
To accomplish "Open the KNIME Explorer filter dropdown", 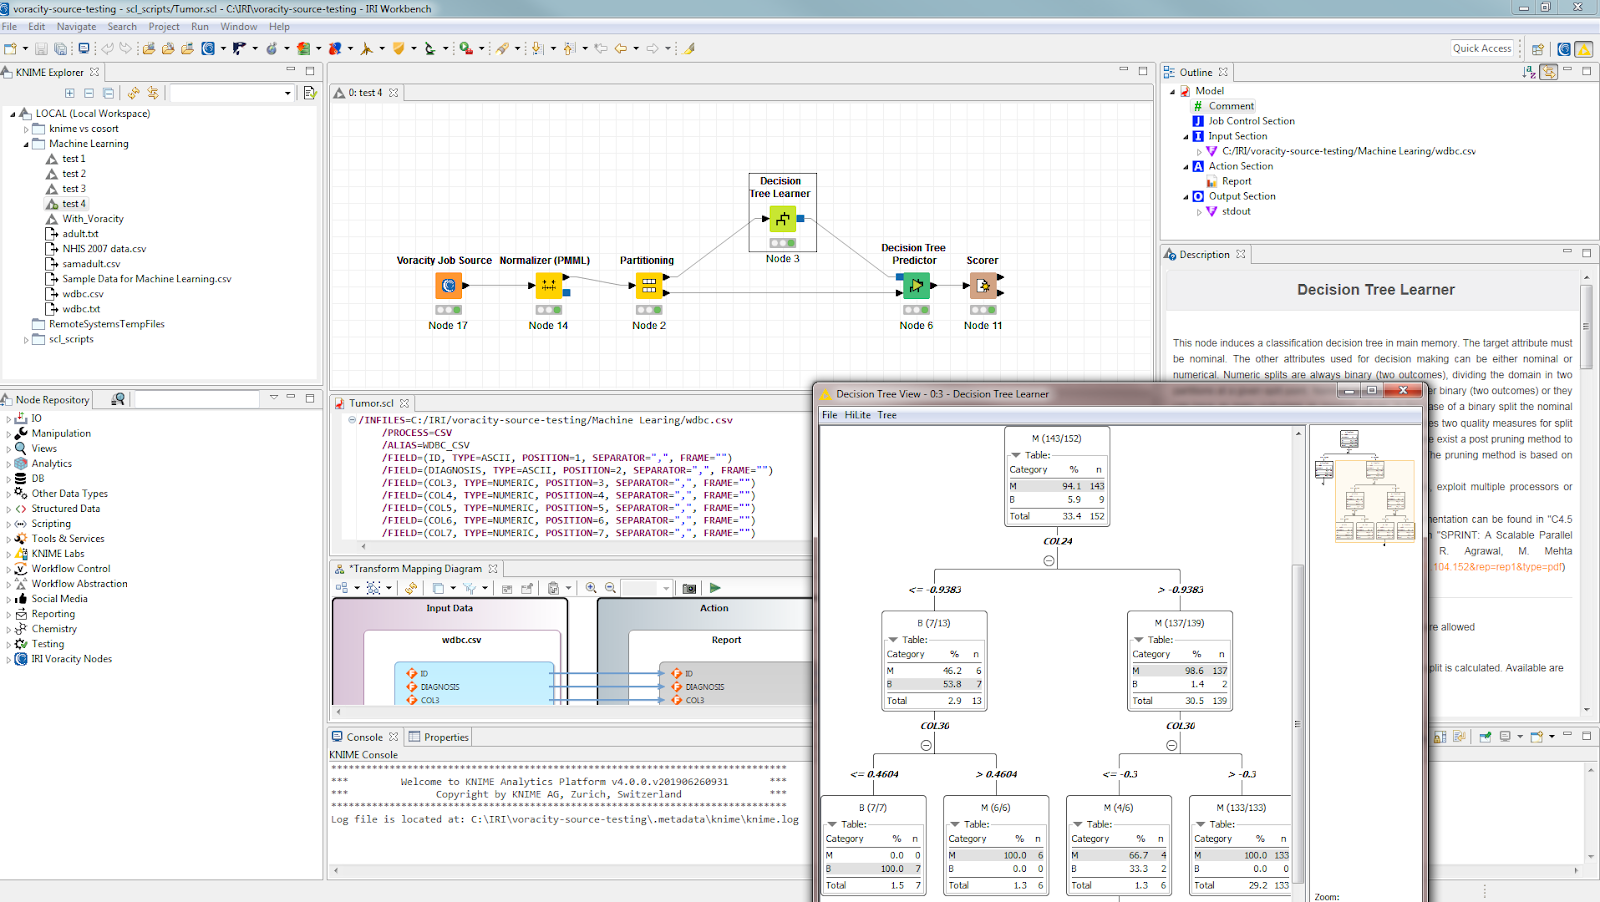I will coord(288,93).
